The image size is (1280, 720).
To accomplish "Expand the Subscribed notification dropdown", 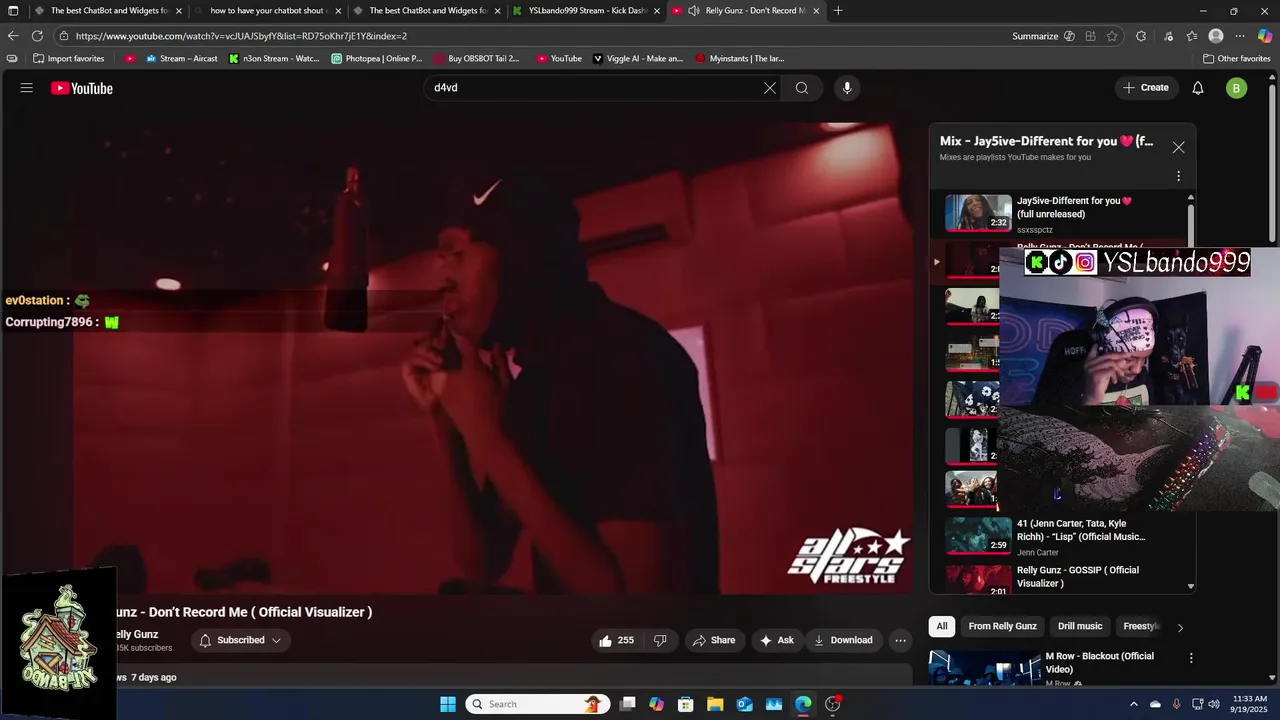I will pos(241,640).
